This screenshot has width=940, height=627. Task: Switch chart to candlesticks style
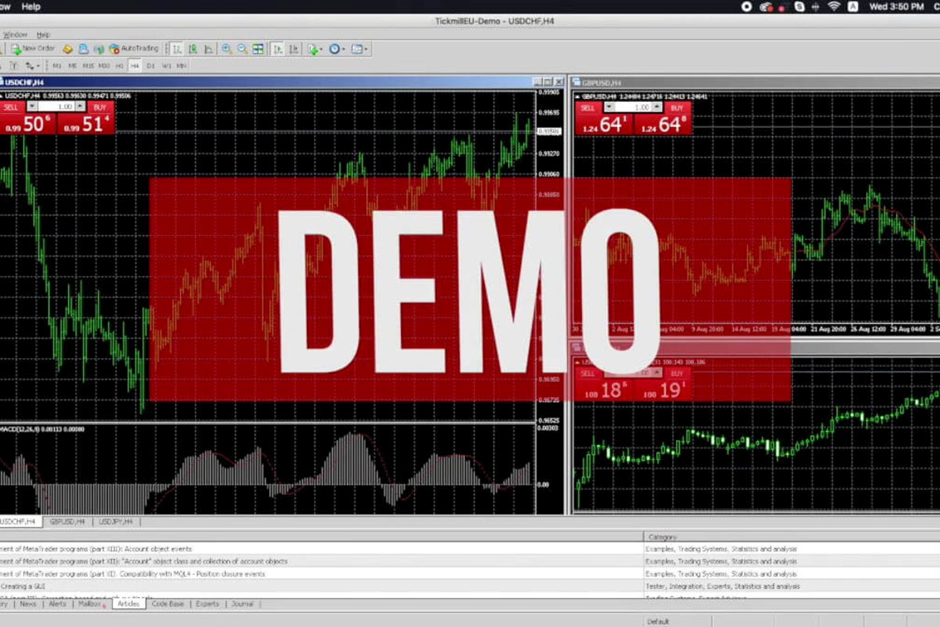[x=193, y=49]
